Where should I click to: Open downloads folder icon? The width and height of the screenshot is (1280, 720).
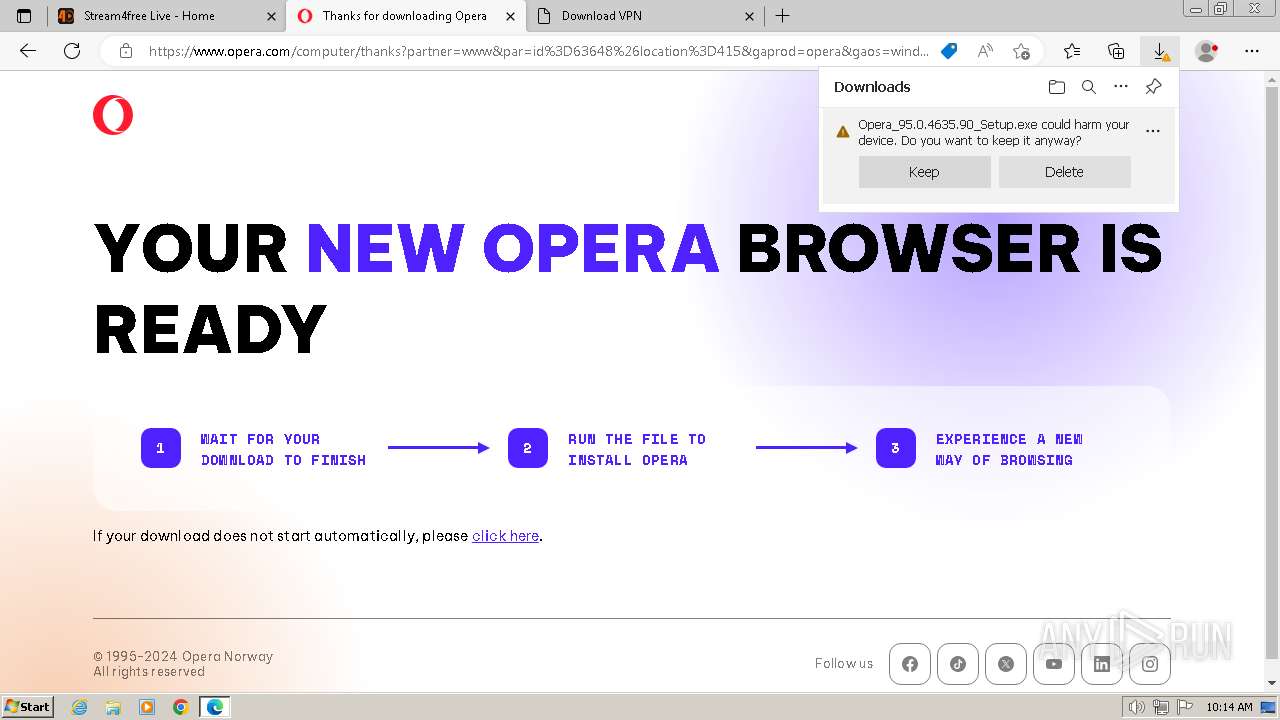1057,87
